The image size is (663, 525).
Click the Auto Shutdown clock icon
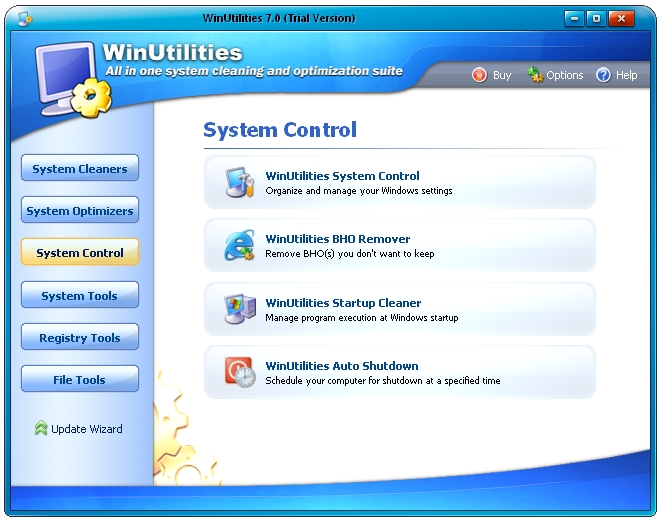(240, 372)
